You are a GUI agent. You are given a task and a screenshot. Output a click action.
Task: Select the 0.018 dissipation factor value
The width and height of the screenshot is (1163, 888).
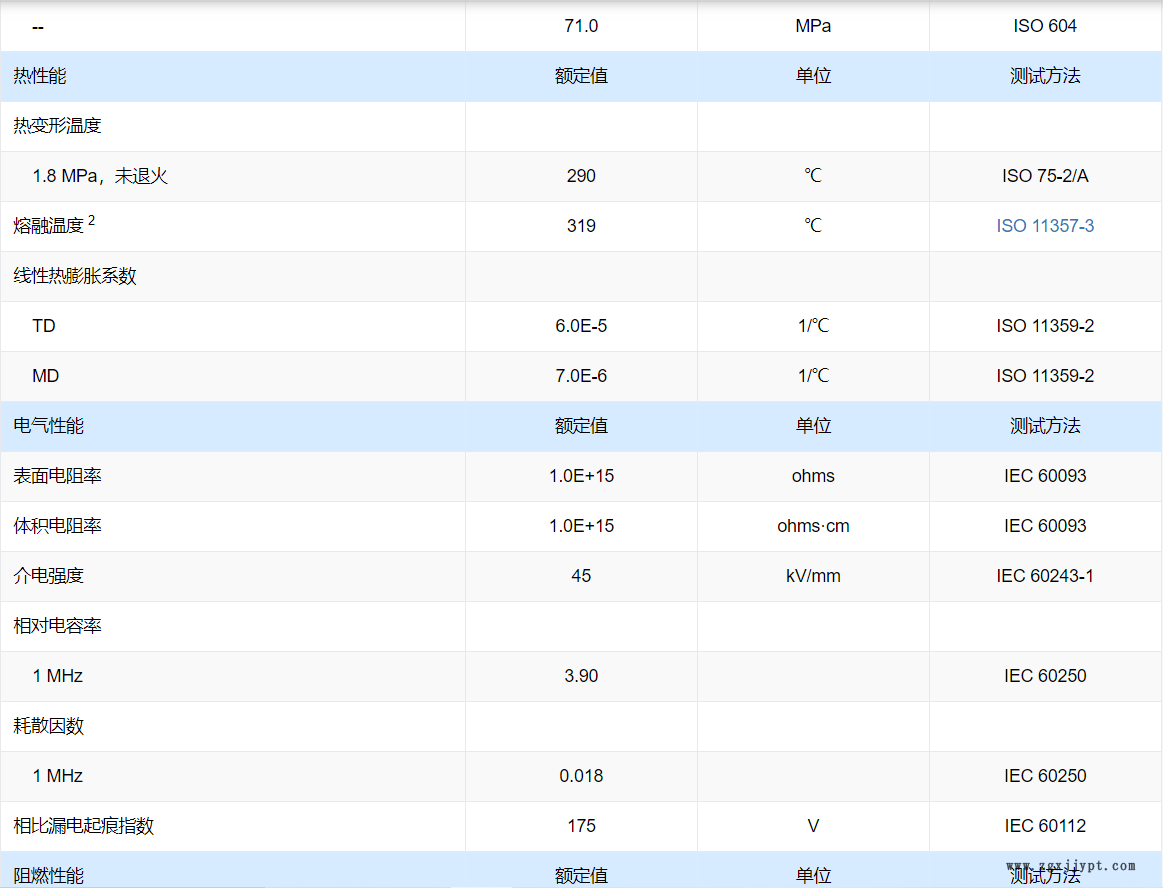coord(581,776)
